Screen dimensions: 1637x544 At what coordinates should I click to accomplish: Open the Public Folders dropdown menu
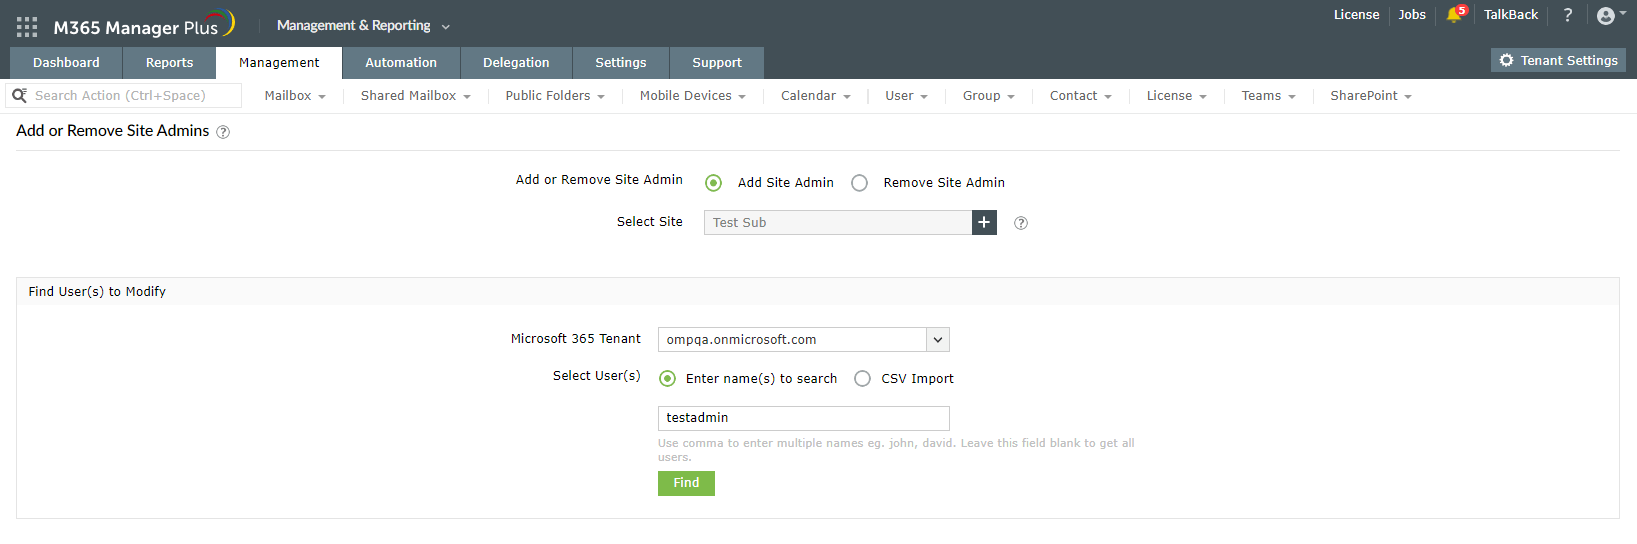pos(555,96)
